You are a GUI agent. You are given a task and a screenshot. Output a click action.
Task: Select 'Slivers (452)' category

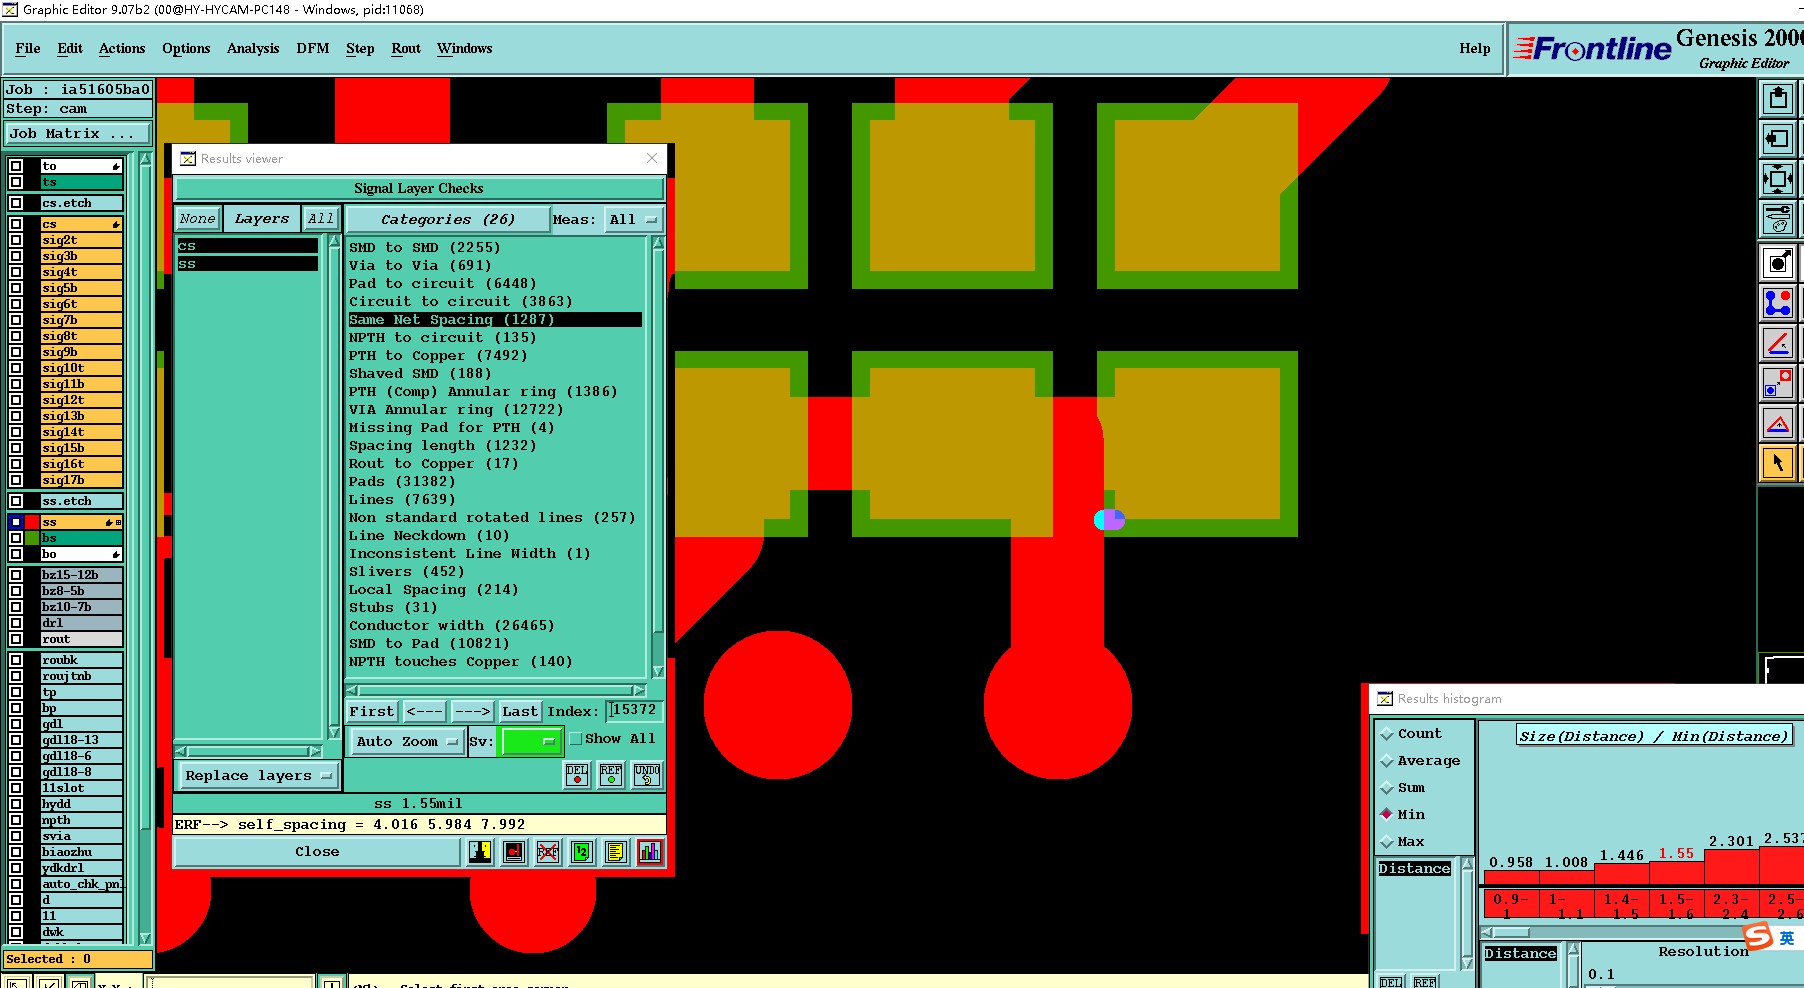(x=406, y=572)
